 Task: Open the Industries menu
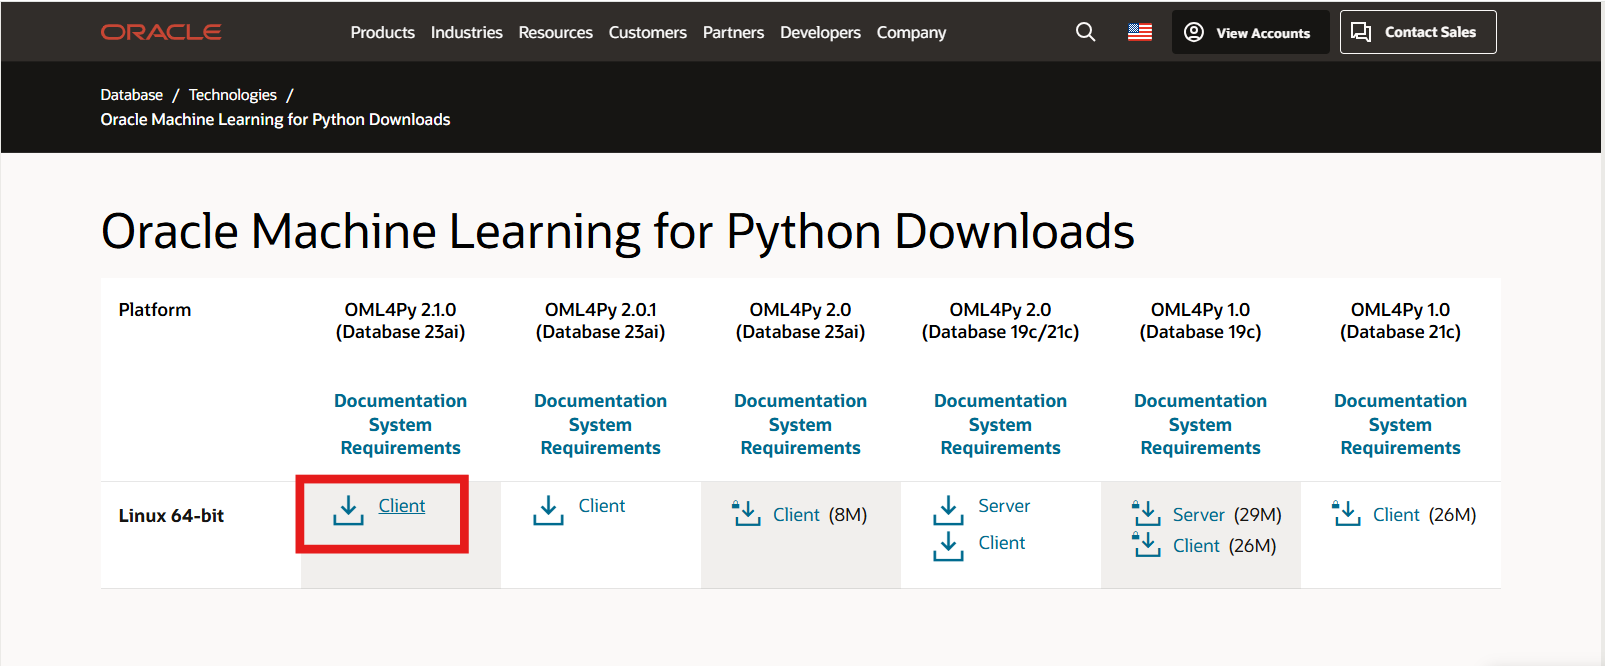tap(466, 32)
